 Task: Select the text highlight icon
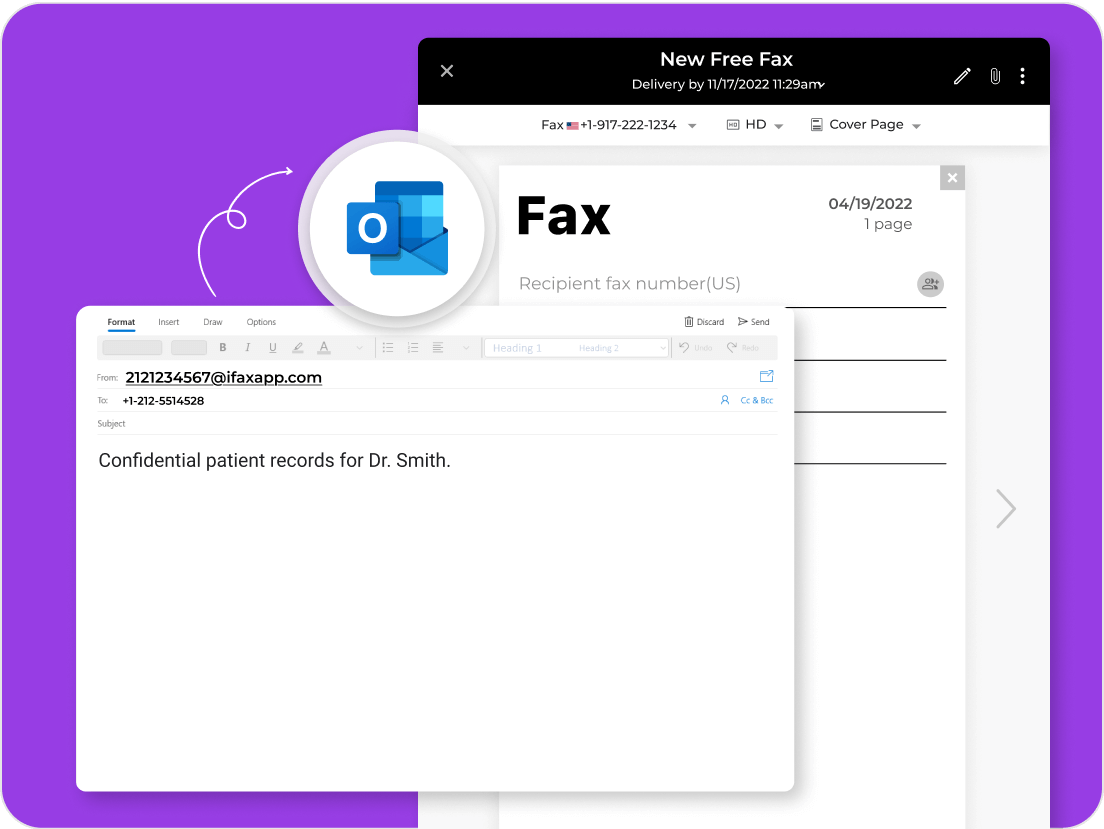click(297, 347)
